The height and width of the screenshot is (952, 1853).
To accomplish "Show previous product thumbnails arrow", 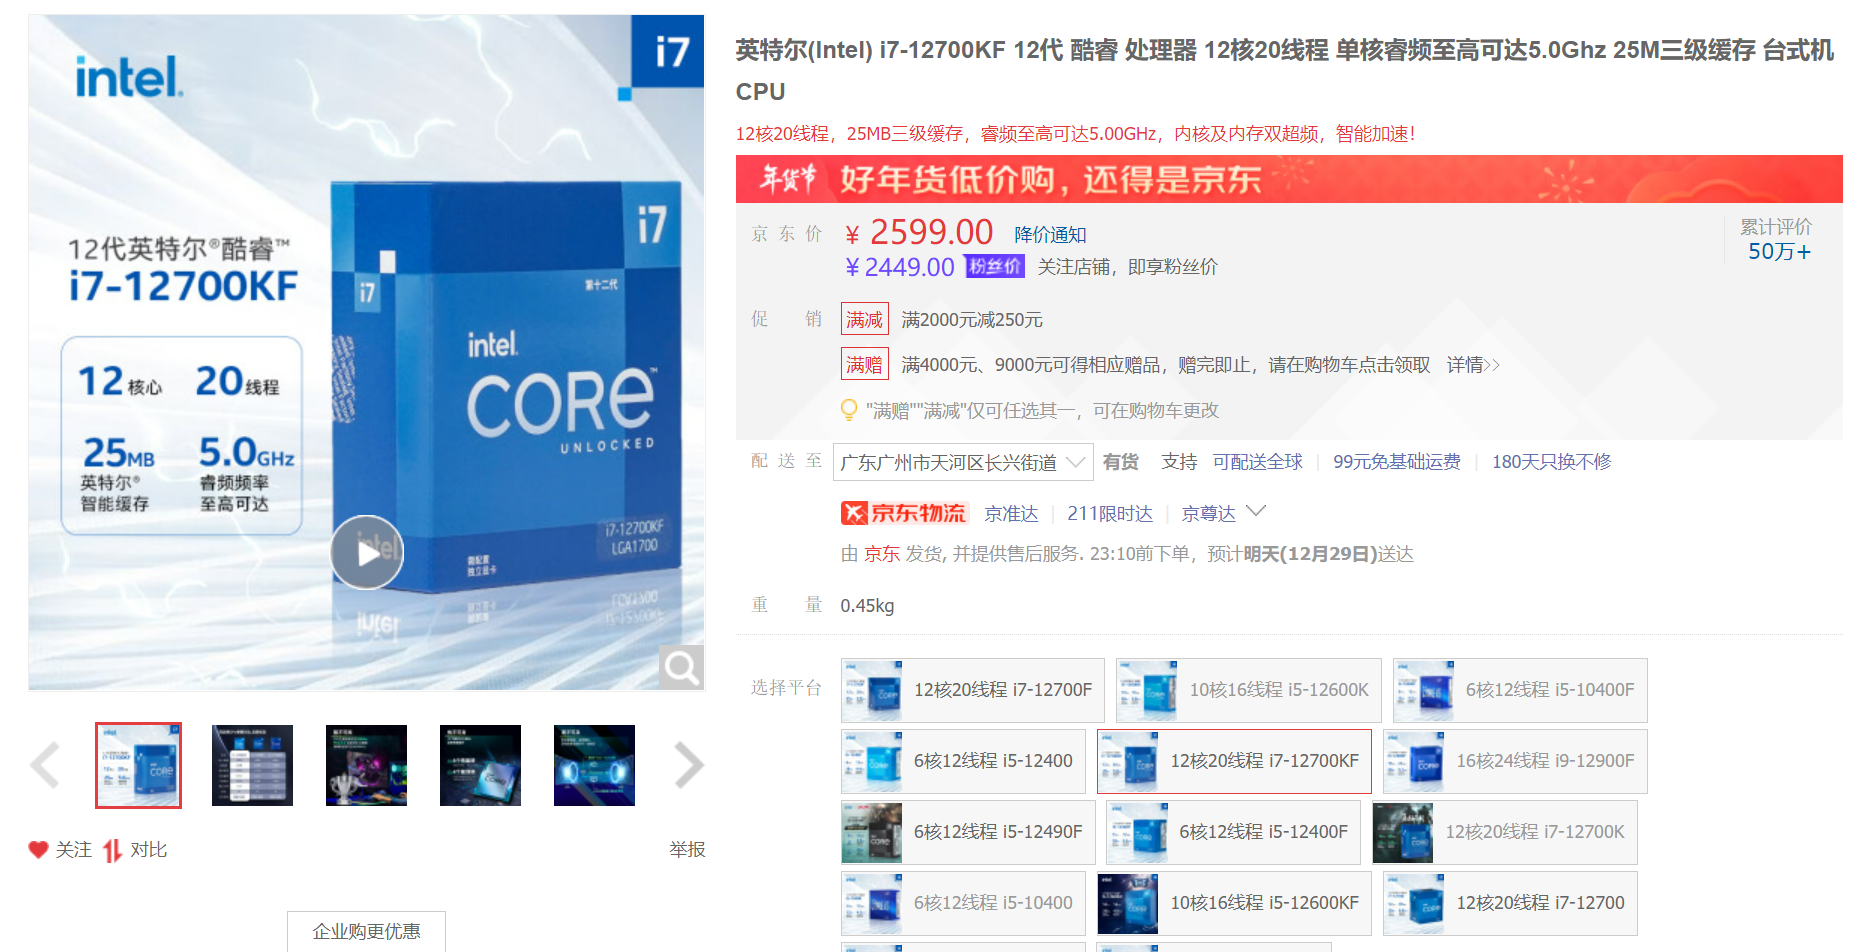I will pos(45,766).
